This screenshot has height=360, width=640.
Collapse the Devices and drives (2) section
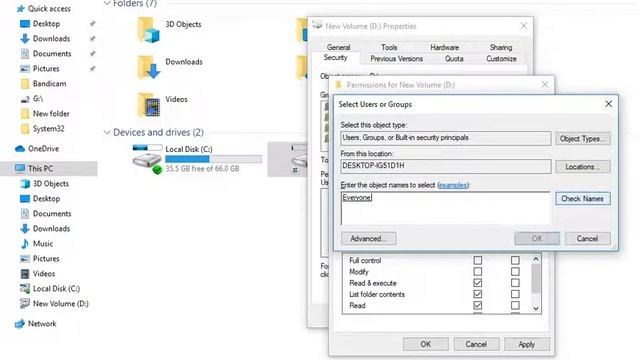[107, 132]
